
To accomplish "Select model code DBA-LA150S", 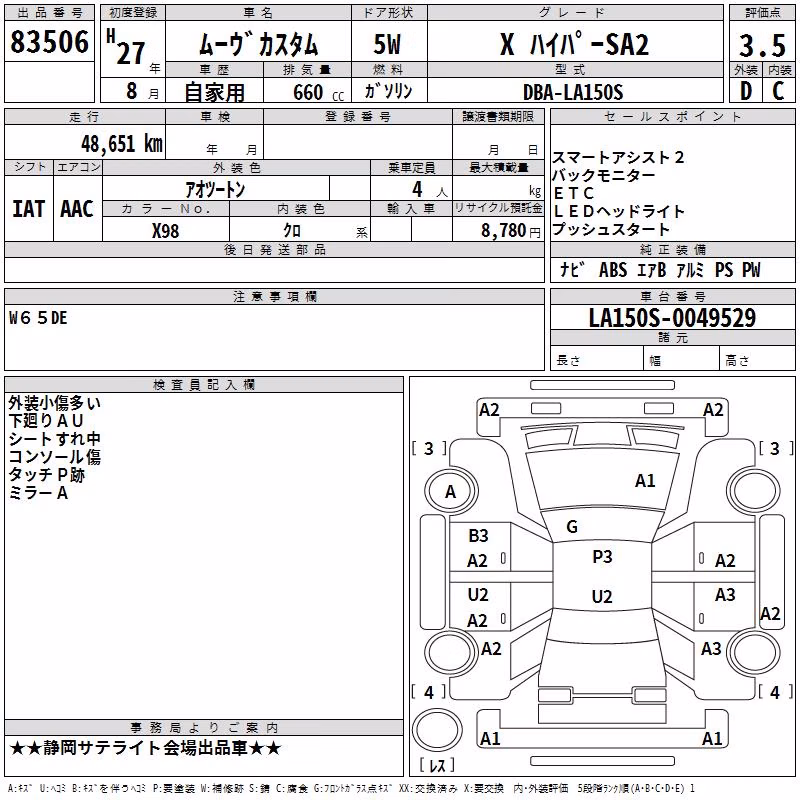I will (573, 92).
